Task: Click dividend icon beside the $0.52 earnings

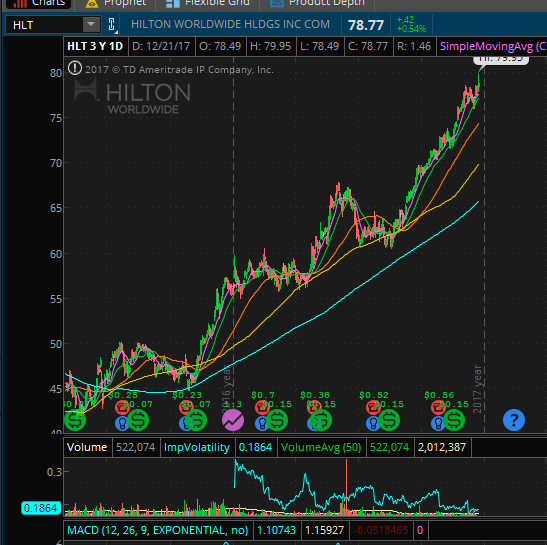Action: [x=389, y=420]
